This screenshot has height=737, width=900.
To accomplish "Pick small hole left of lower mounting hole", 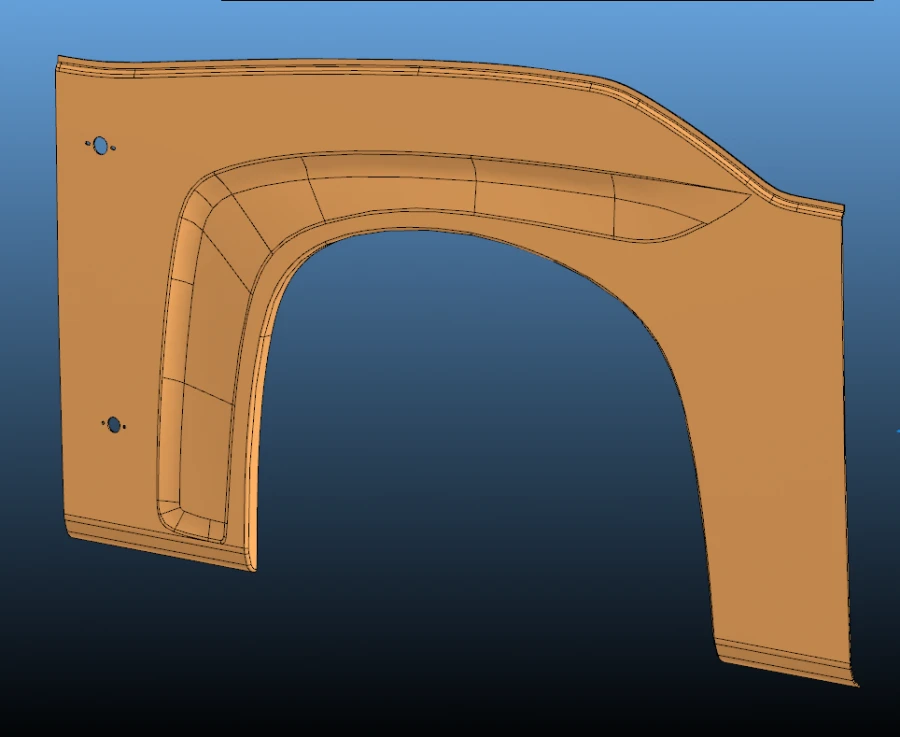I will pyautogui.click(x=104, y=423).
